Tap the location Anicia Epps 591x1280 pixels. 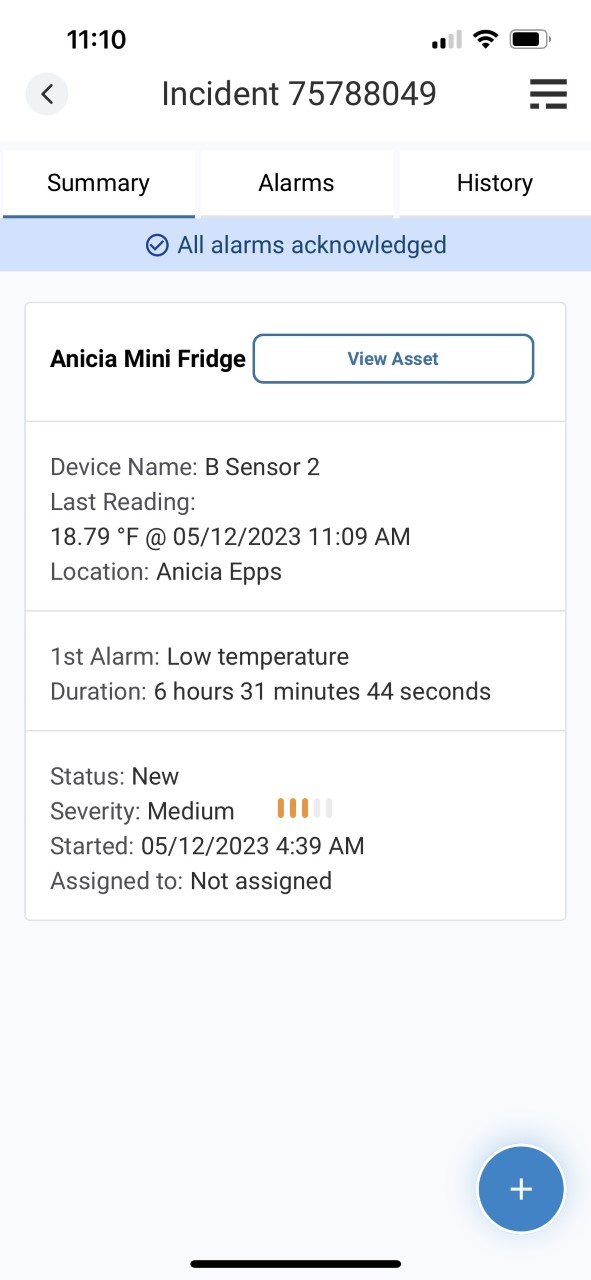point(217,571)
